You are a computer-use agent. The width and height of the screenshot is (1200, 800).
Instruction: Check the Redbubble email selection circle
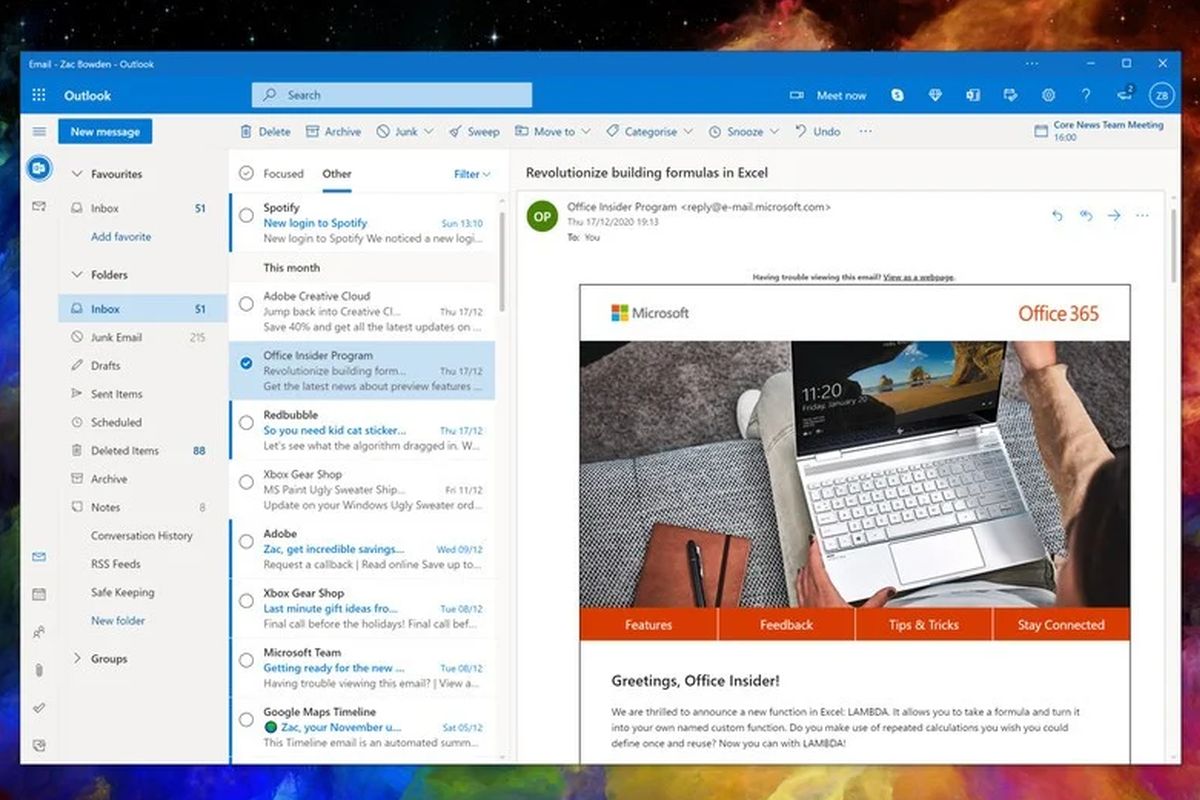245,423
